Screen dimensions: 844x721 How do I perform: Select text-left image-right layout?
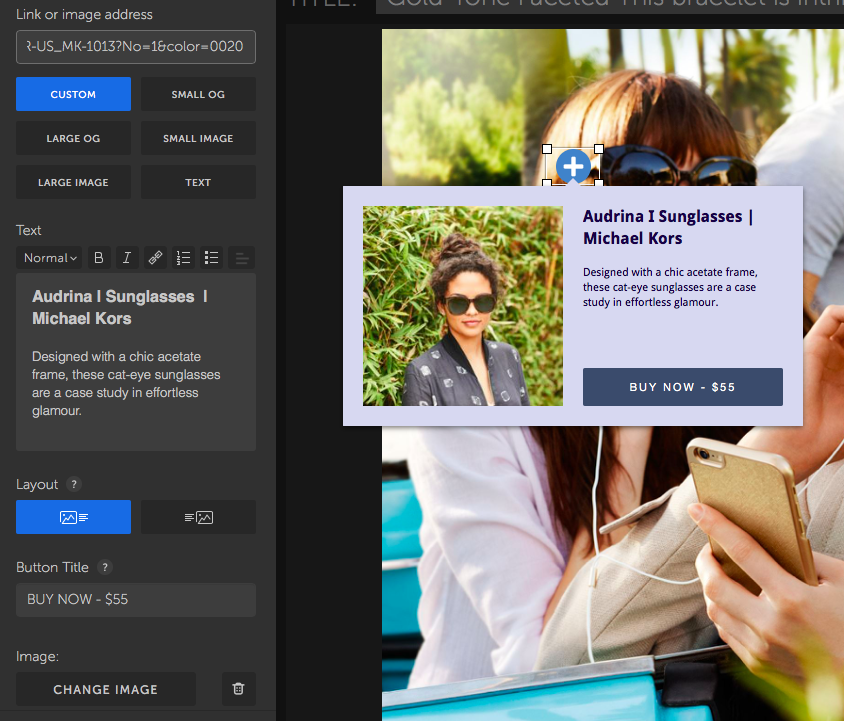pyautogui.click(x=198, y=517)
